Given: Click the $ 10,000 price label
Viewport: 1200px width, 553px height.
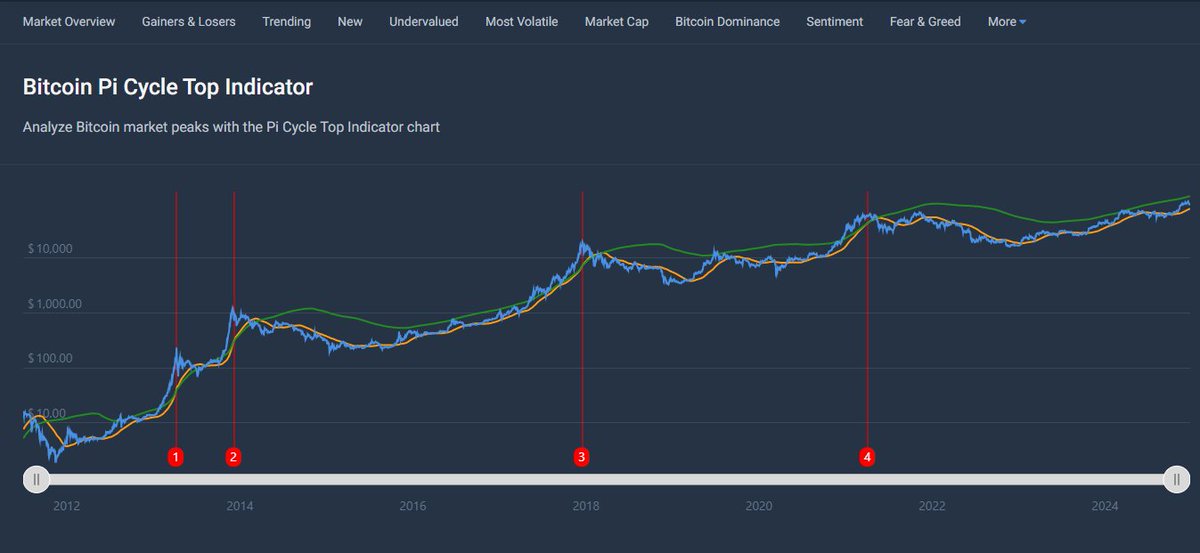Looking at the screenshot, I should click(x=50, y=248).
